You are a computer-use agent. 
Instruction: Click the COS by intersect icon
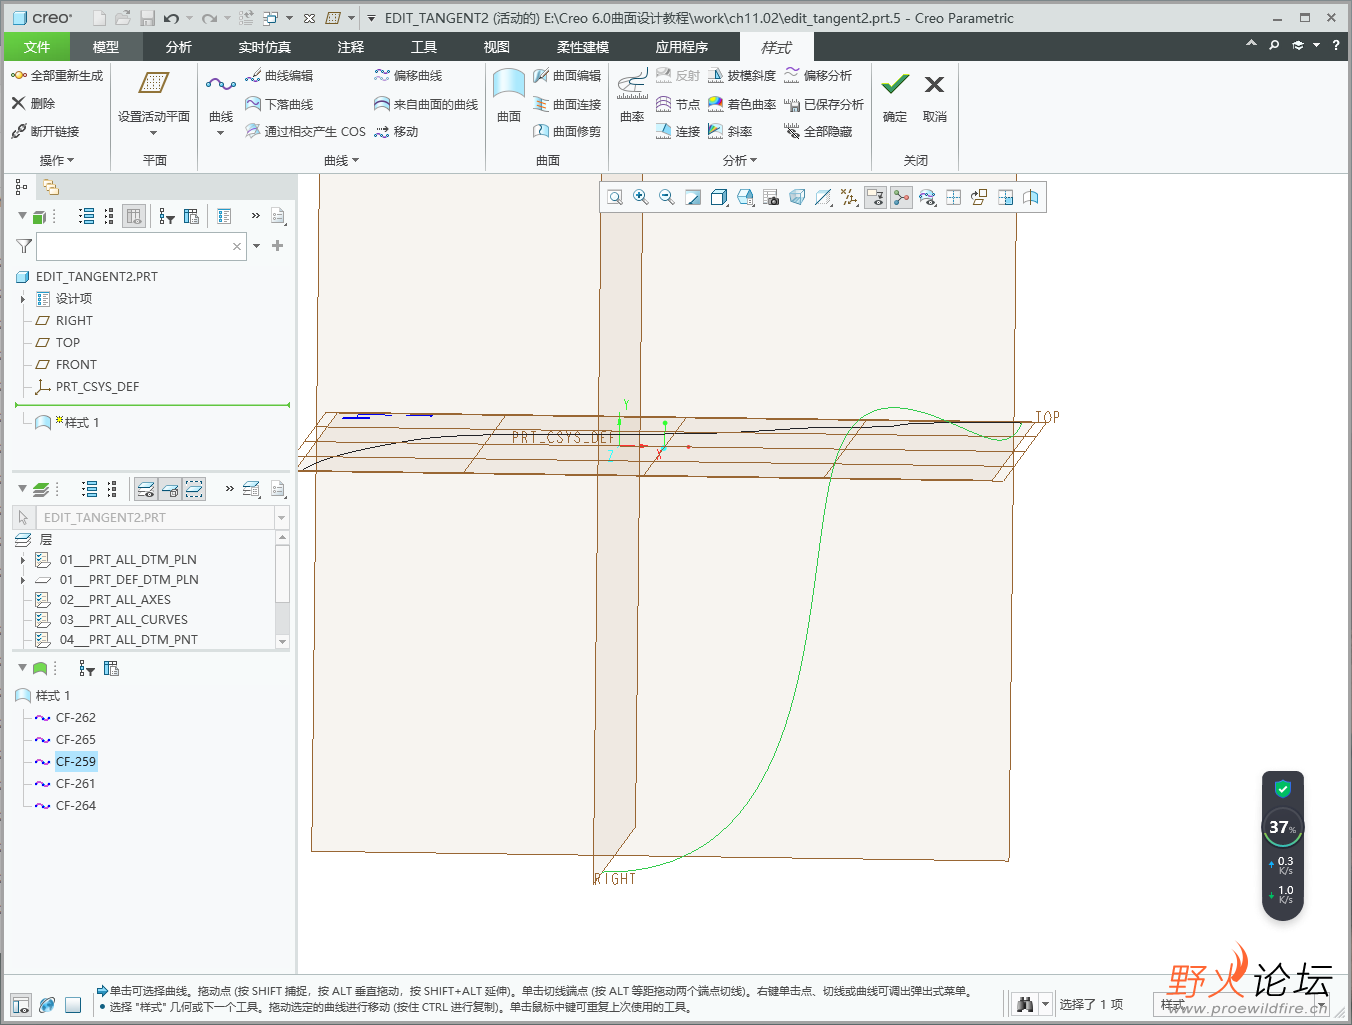[253, 131]
